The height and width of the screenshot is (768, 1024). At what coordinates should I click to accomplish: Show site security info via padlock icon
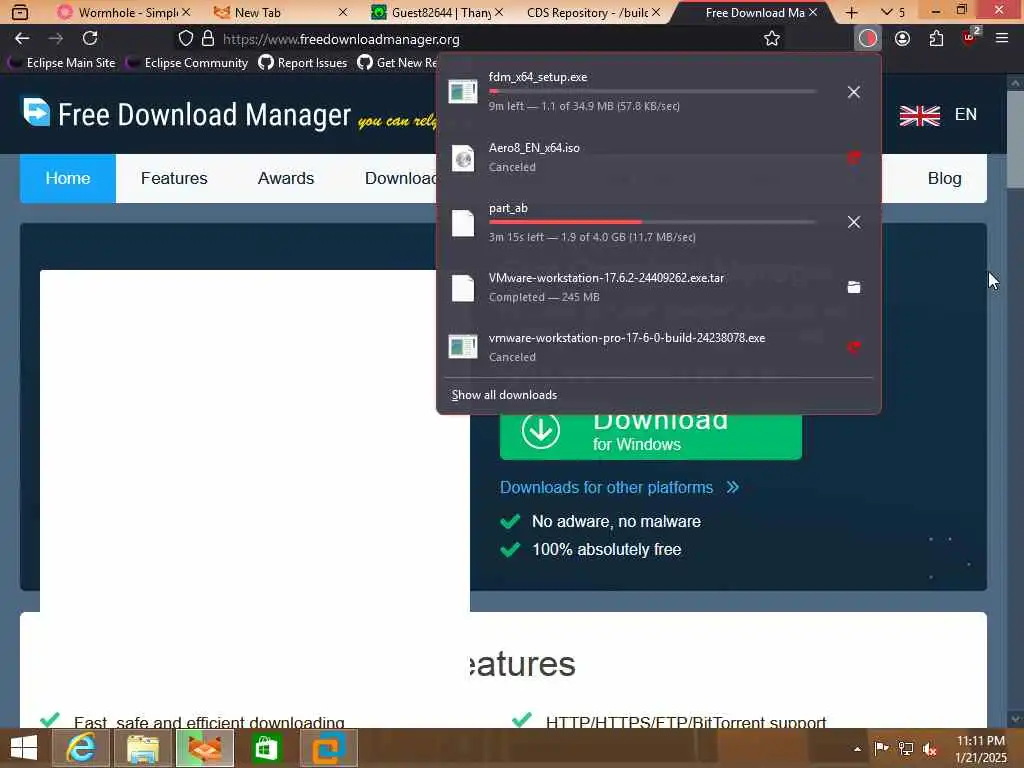click(x=208, y=39)
